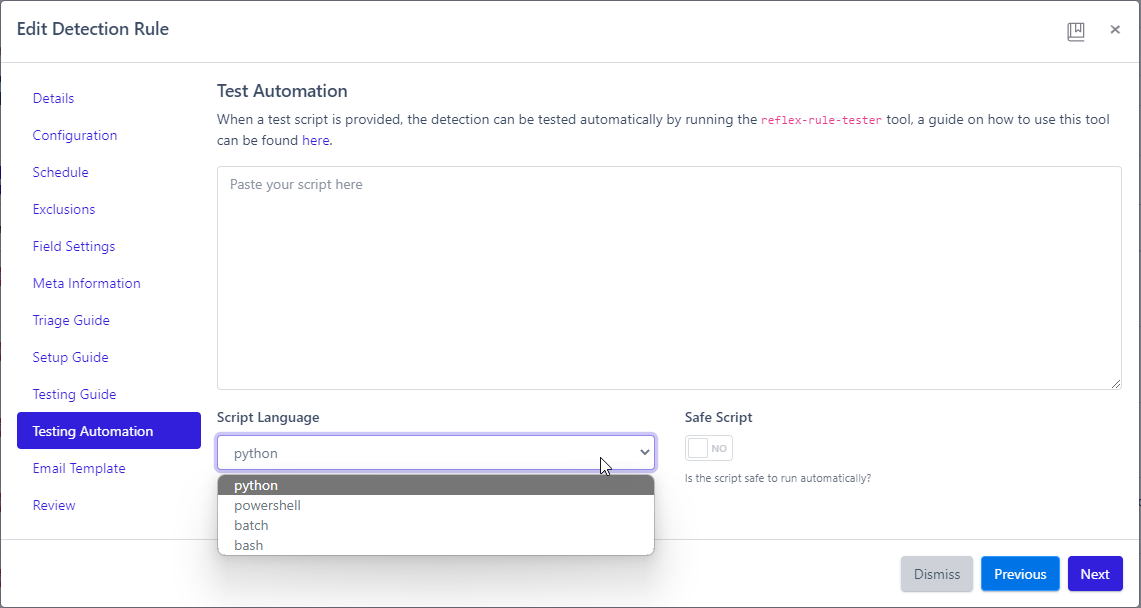Image resolution: width=1141 pixels, height=608 pixels.
Task: Open the Exclusions section
Action: point(63,209)
